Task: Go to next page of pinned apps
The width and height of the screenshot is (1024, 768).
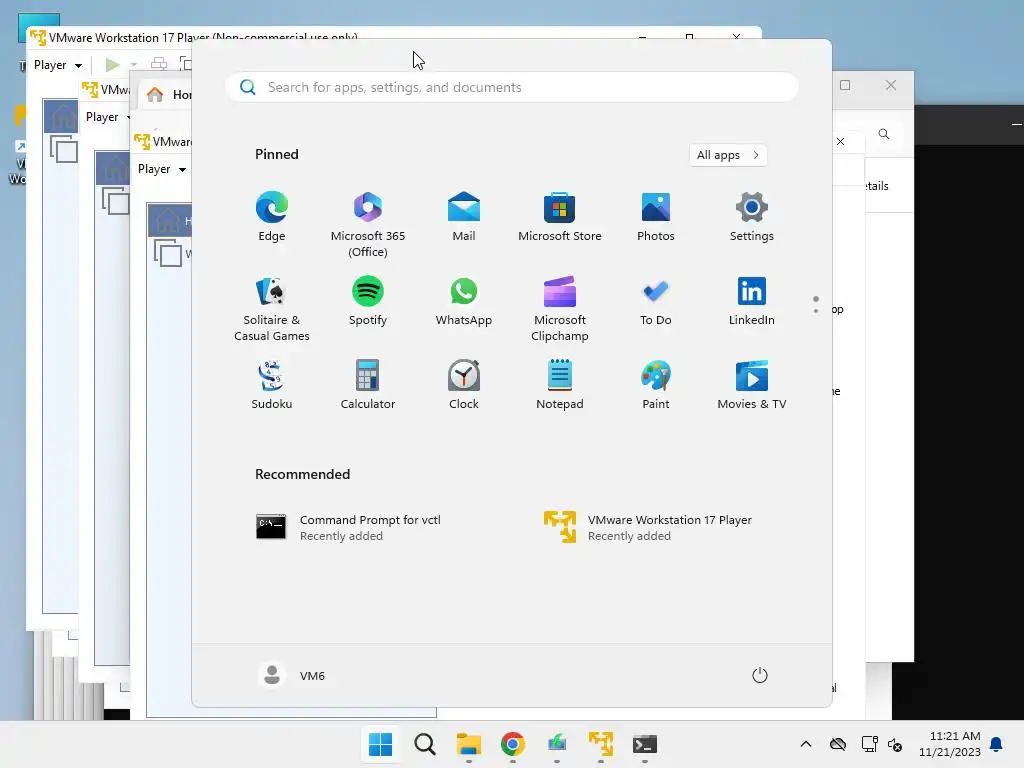Action: (x=816, y=311)
